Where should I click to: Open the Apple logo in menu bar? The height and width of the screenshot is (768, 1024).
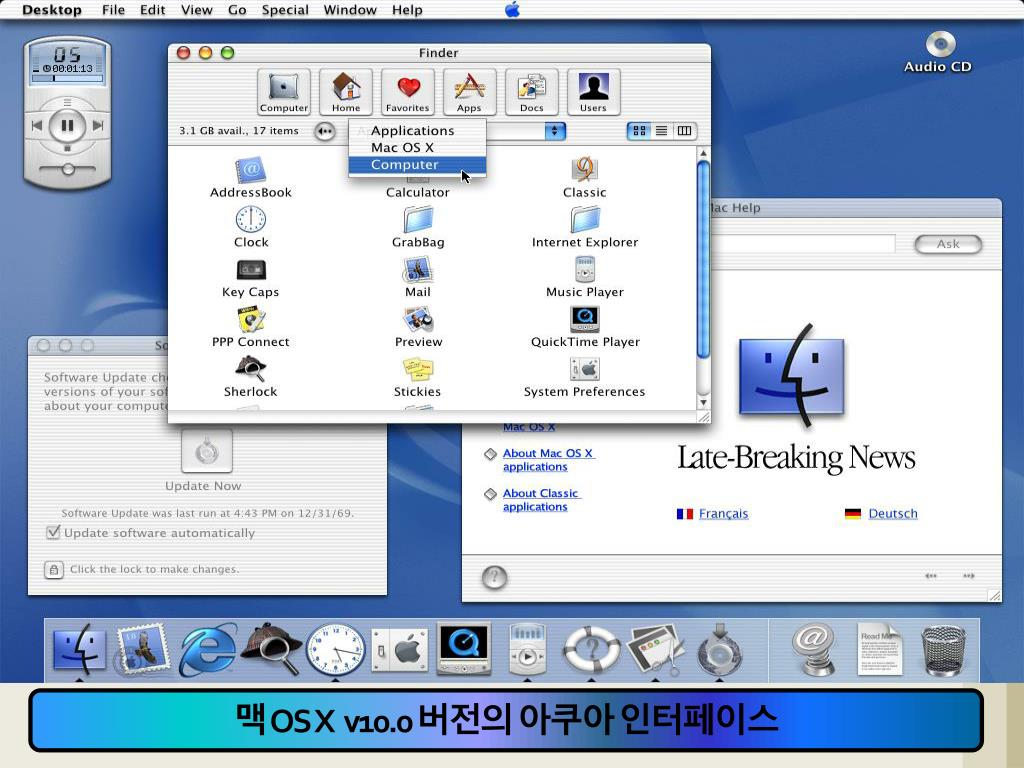tap(513, 9)
